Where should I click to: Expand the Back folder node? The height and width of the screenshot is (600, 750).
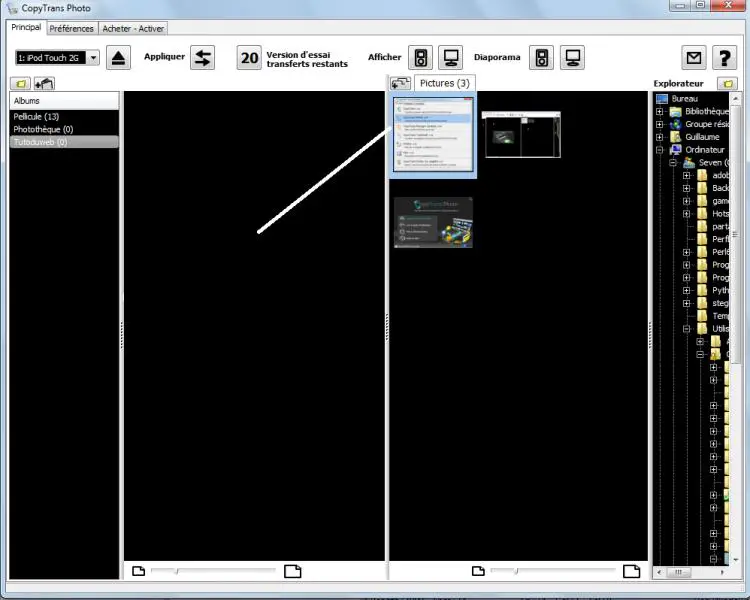point(686,188)
